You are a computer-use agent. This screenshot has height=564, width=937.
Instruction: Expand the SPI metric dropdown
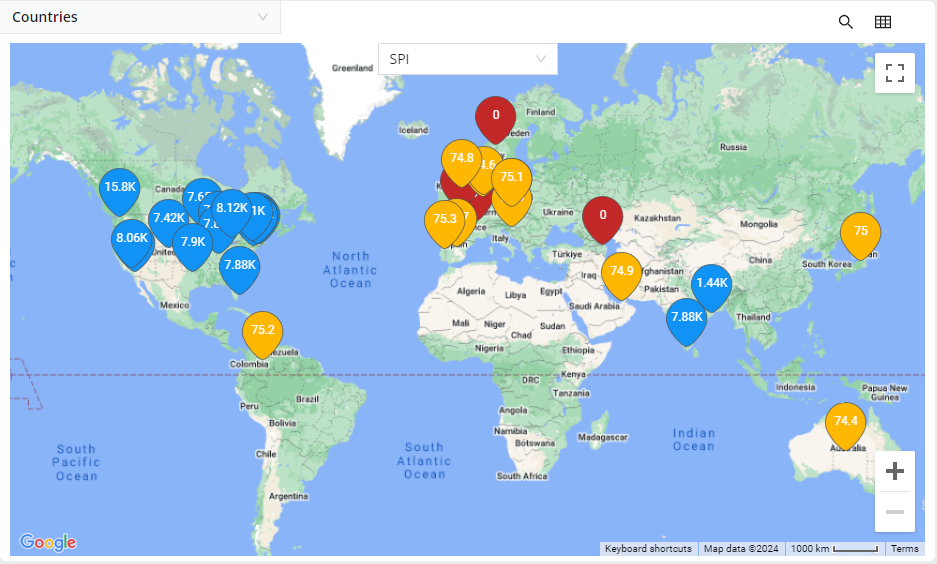pos(468,59)
